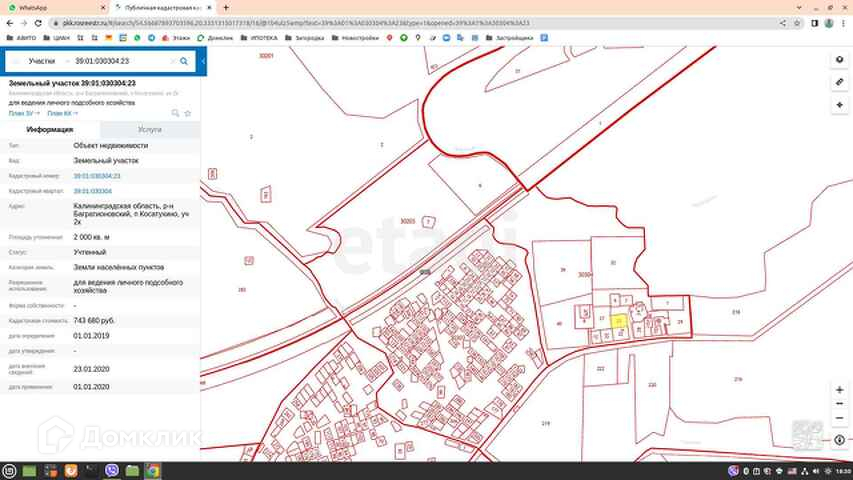Open cadastral number link 39:01:030304:23
Image resolution: width=853 pixels, height=480 pixels.
point(97,176)
